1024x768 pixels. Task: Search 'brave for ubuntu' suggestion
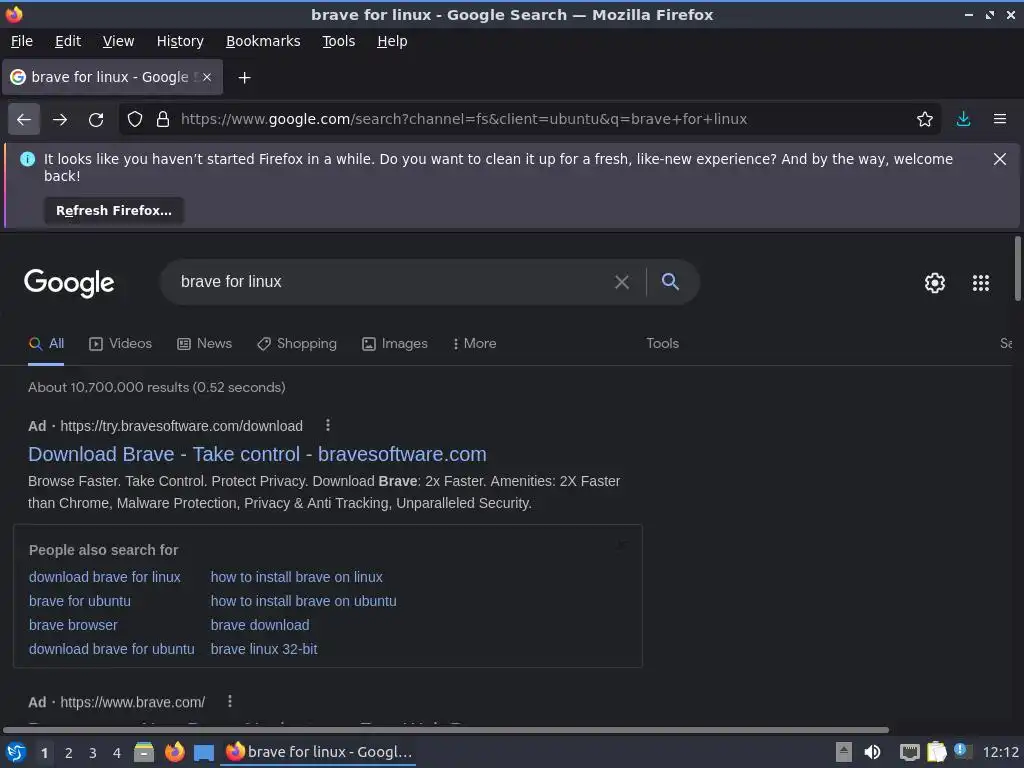tap(80, 601)
